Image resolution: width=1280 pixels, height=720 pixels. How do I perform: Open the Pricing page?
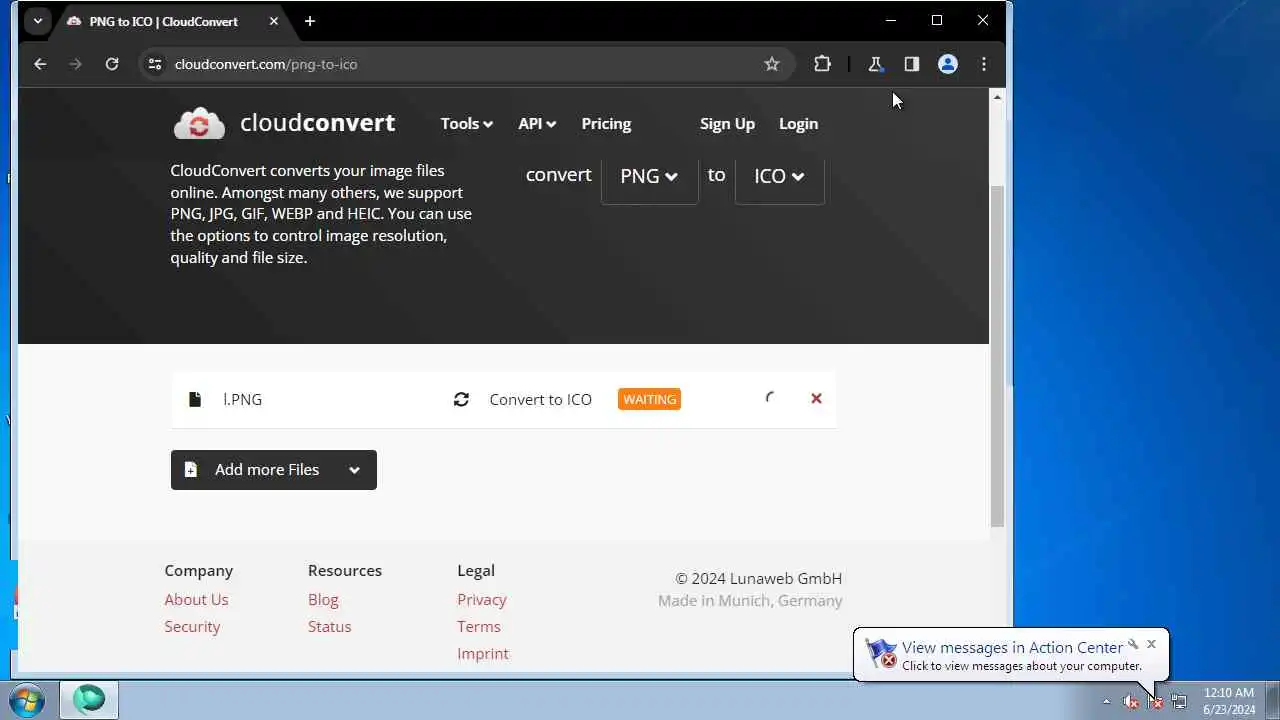click(606, 124)
